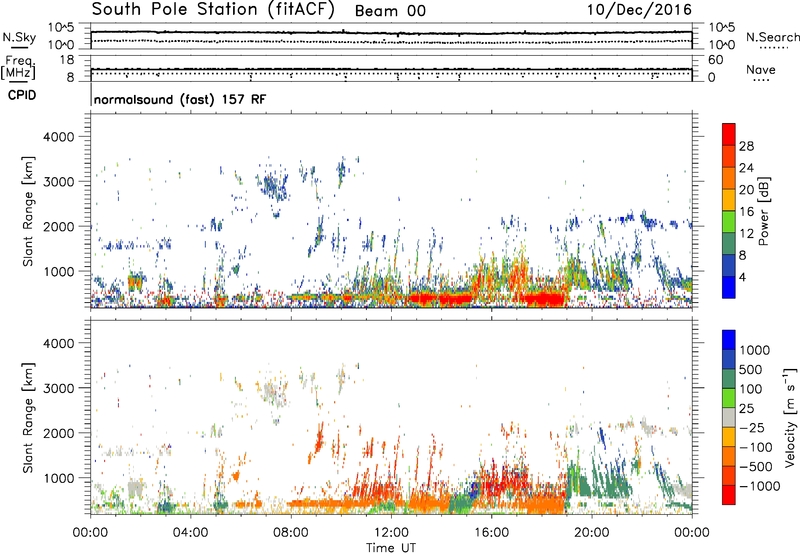Image resolution: width=800 pixels, height=554 pixels.
Task: Click 'normalsound (fast) 157 RF' text
Action: [x=180, y=99]
